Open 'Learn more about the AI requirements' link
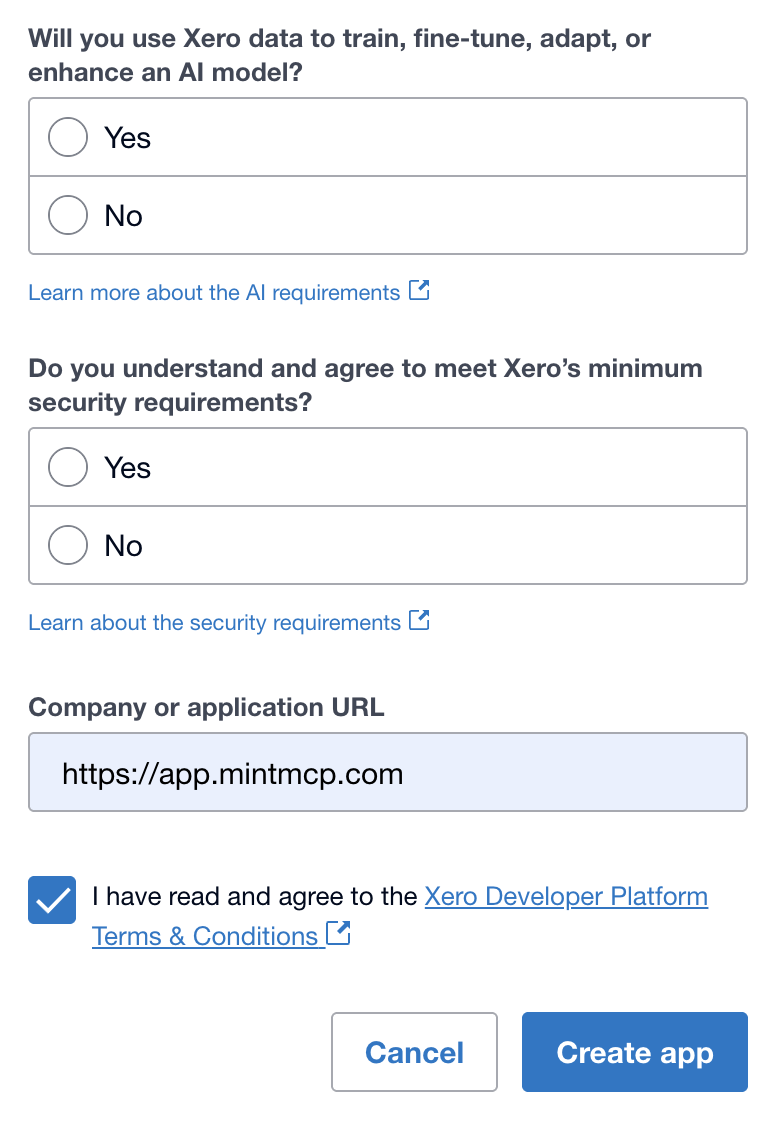Image resolution: width=776 pixels, height=1124 pixels. click(x=214, y=292)
